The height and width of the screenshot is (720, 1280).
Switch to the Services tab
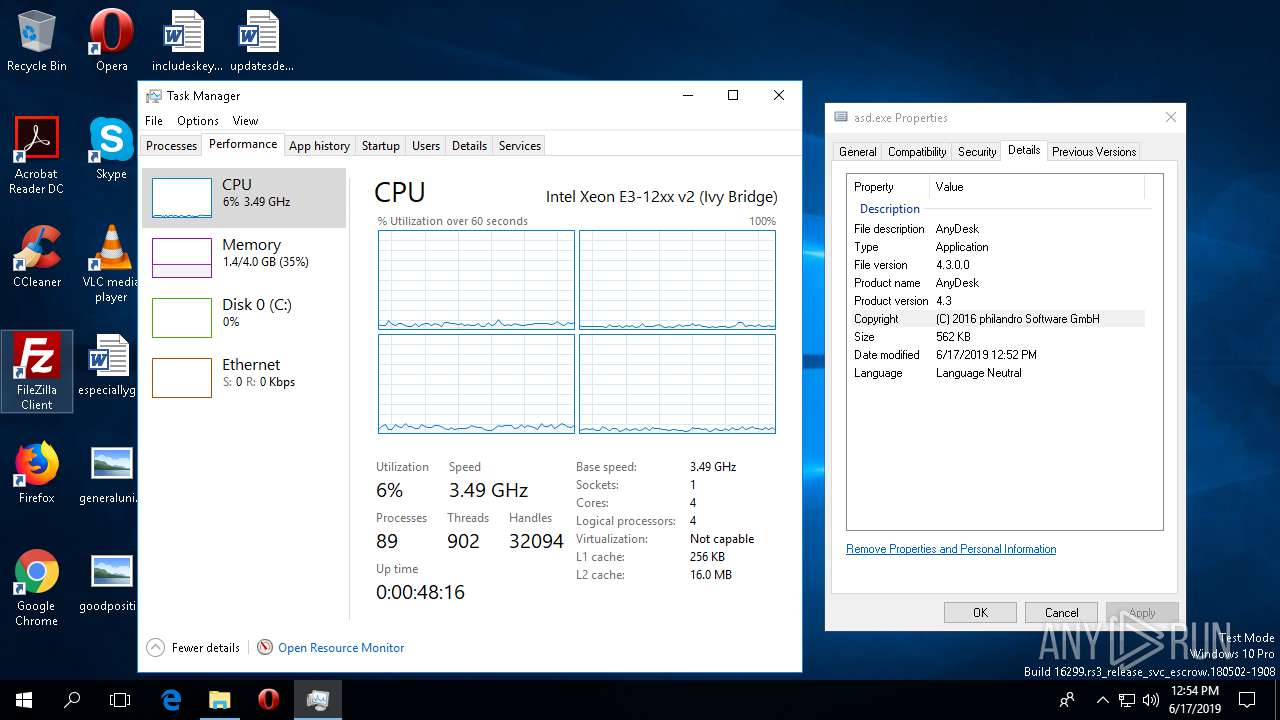520,146
